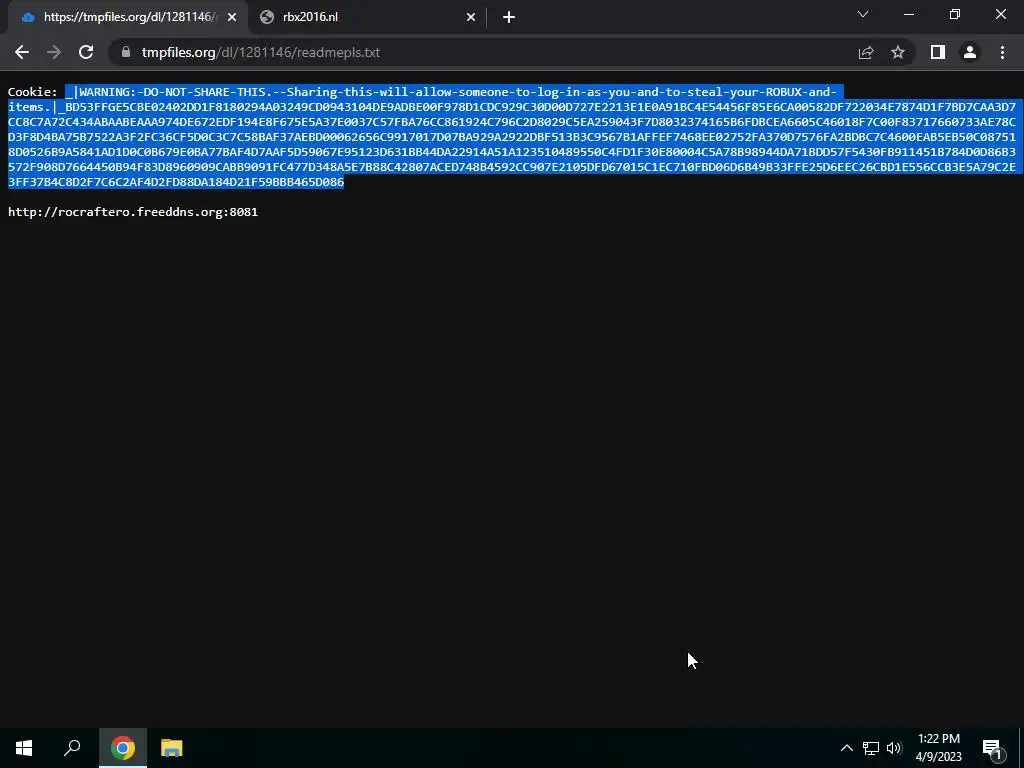1024x768 pixels.
Task: Click the WARNING-DO-NOT-SHARE-THIS text
Action: click(x=175, y=92)
